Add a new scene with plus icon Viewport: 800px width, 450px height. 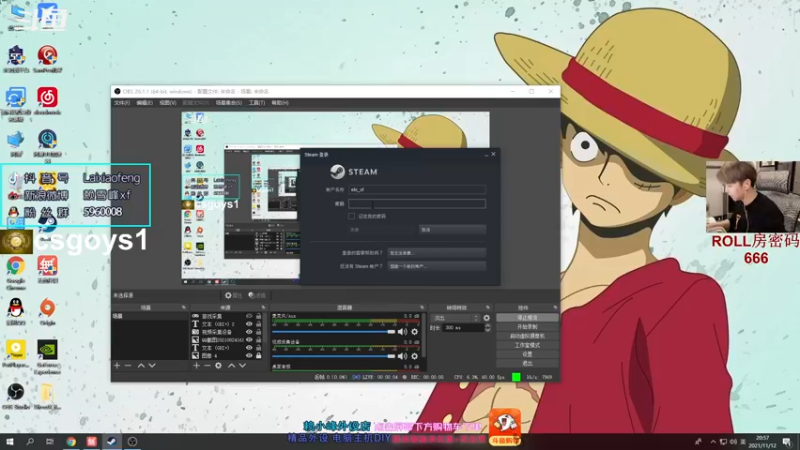(x=117, y=366)
